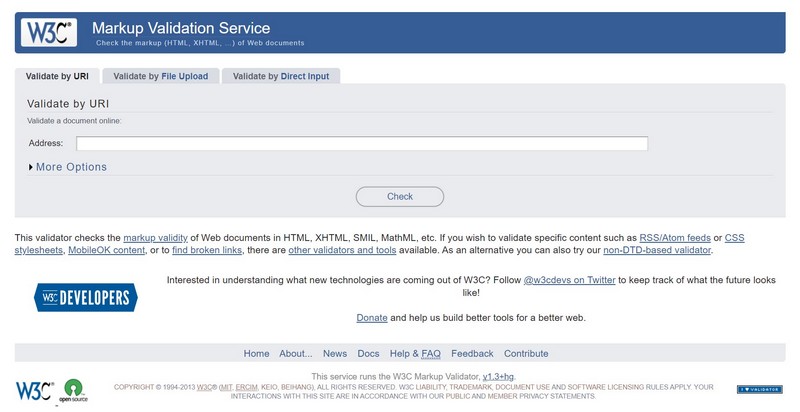Click the LIABILITY link in the copyright notice
Screen dimensions: 800x412
[x=431, y=388]
